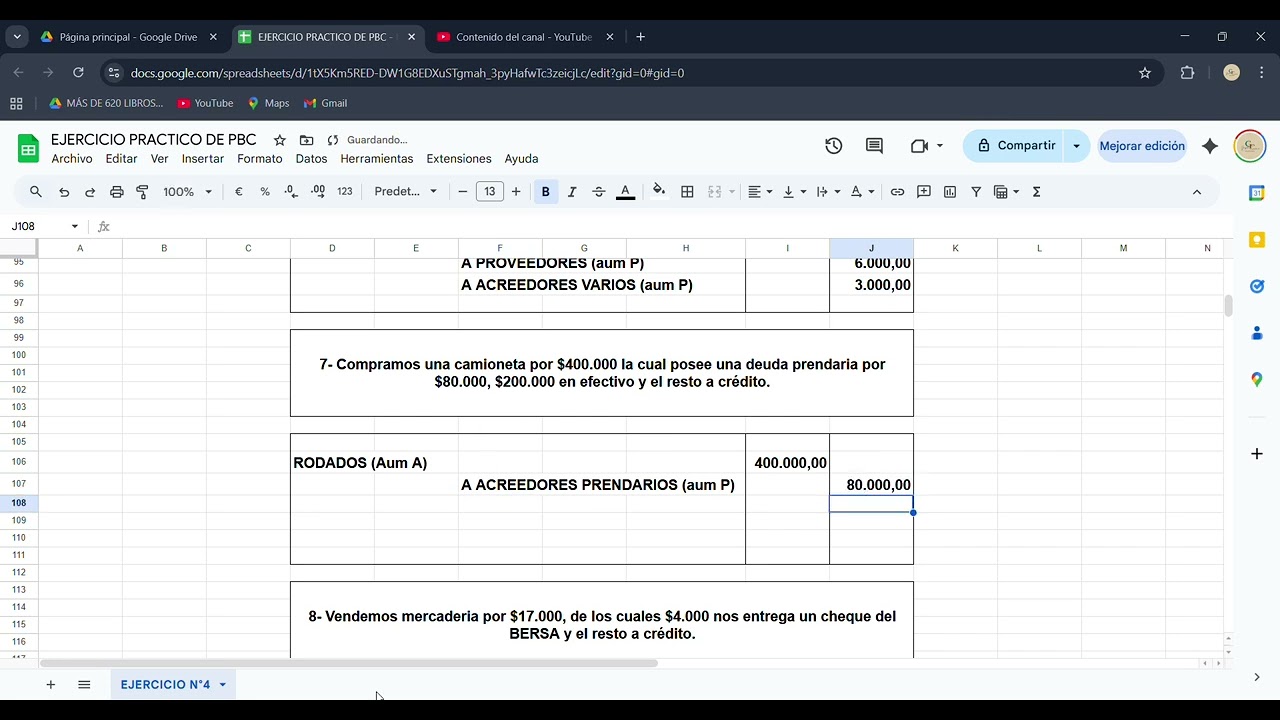Open EJERCICIO N°4 sheet tab menu arrow
The width and height of the screenshot is (1280, 720).
point(222,685)
